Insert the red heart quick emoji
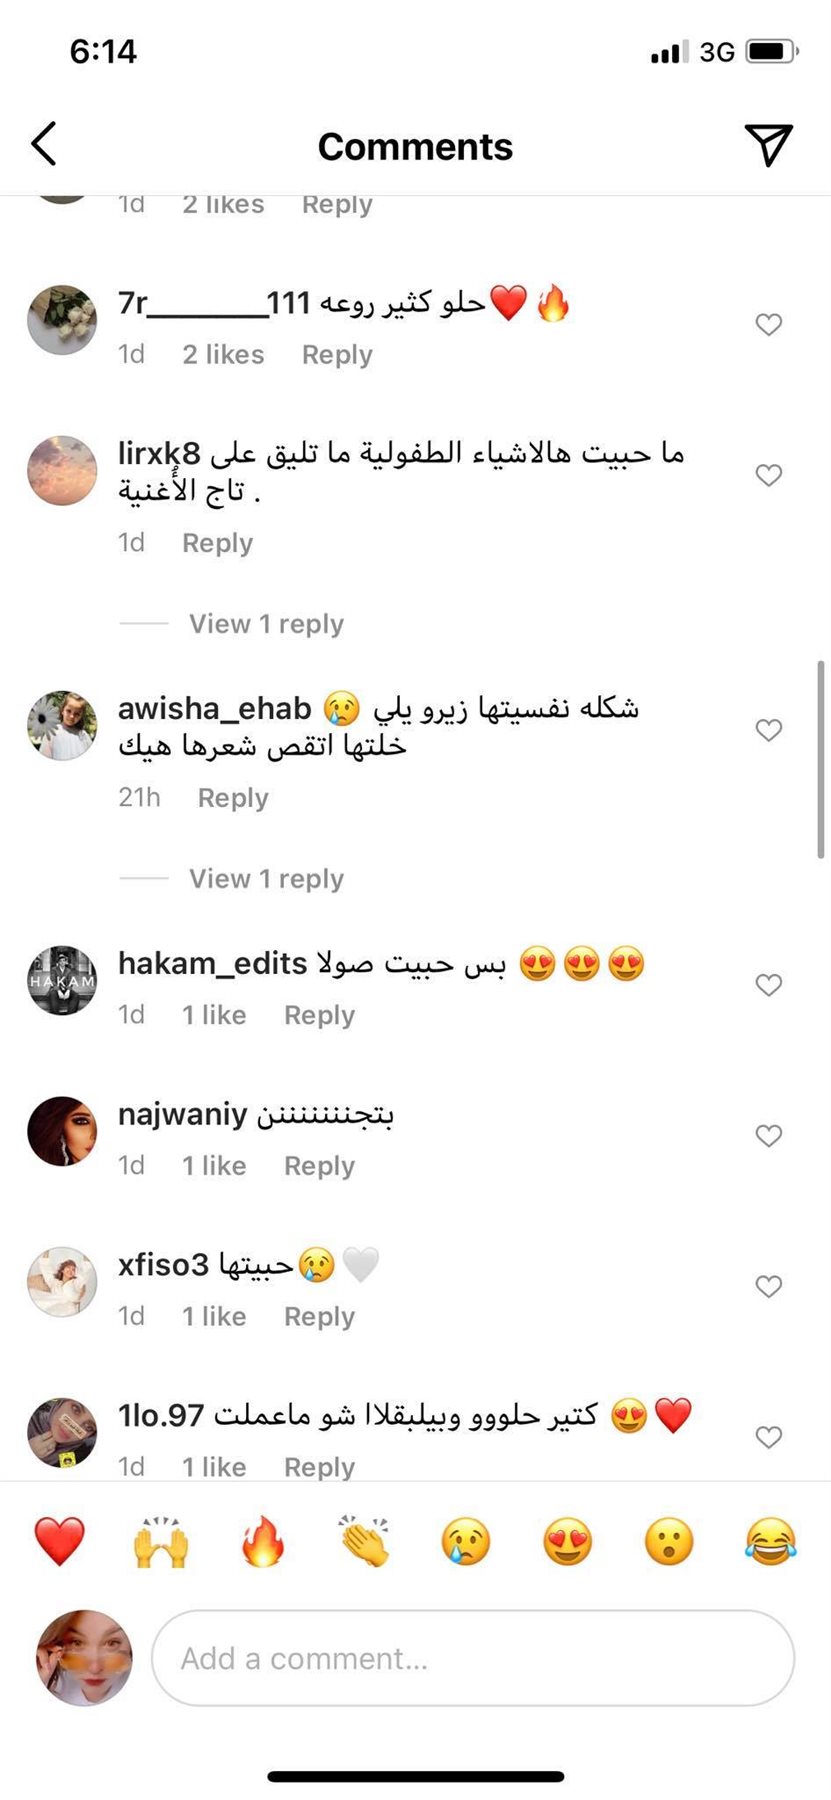The image size is (831, 1800). point(60,1541)
